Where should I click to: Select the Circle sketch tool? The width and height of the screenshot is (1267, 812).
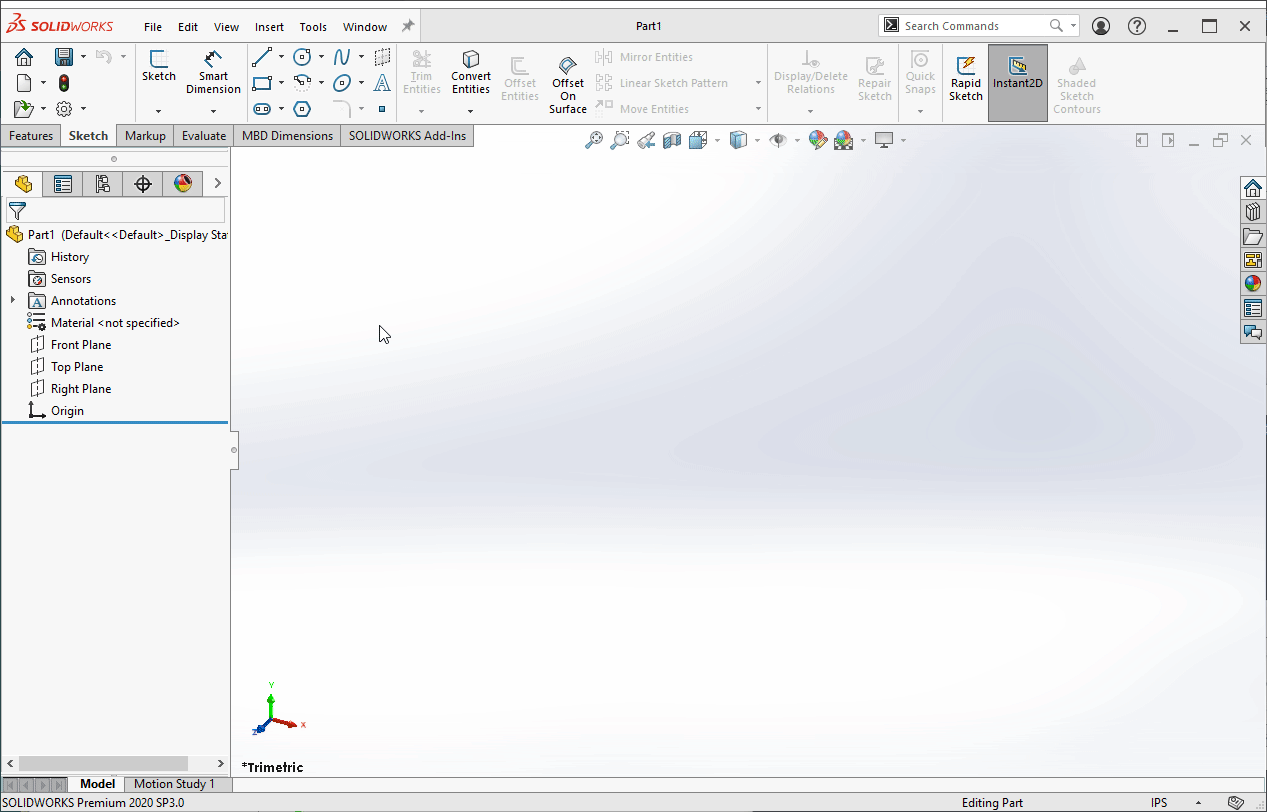[303, 57]
